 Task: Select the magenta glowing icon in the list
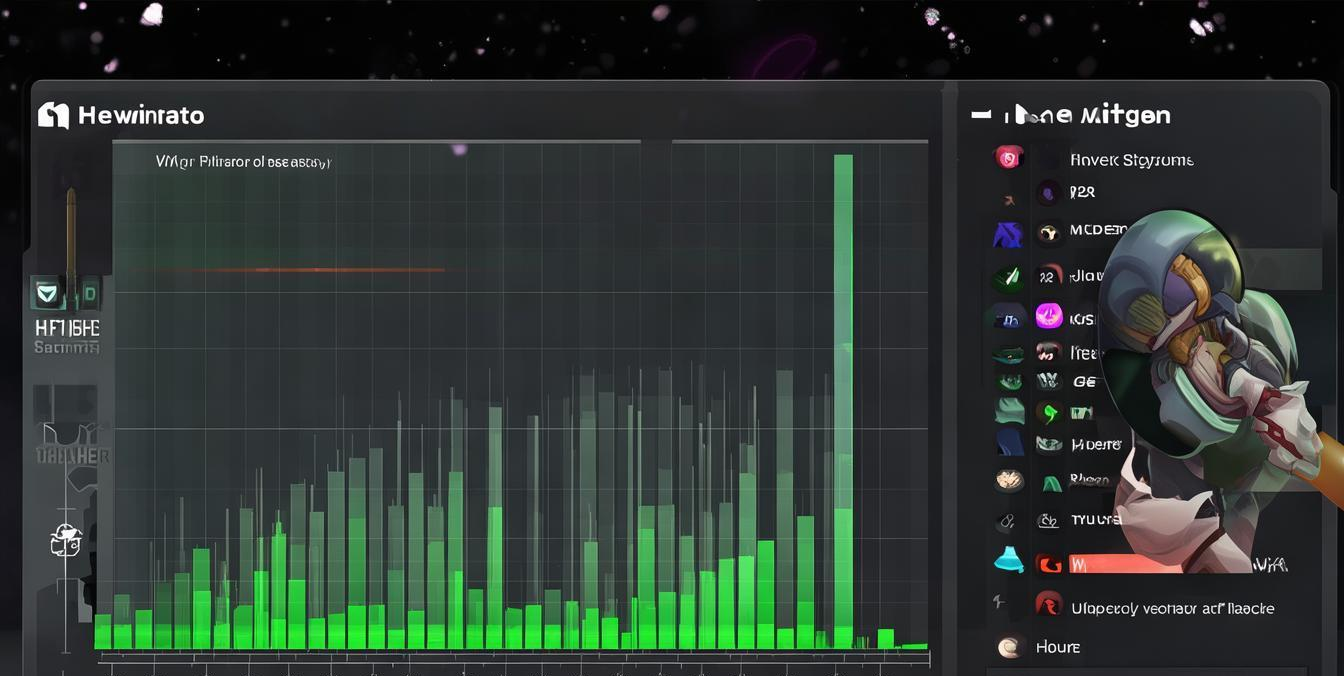pyautogui.click(x=1048, y=316)
